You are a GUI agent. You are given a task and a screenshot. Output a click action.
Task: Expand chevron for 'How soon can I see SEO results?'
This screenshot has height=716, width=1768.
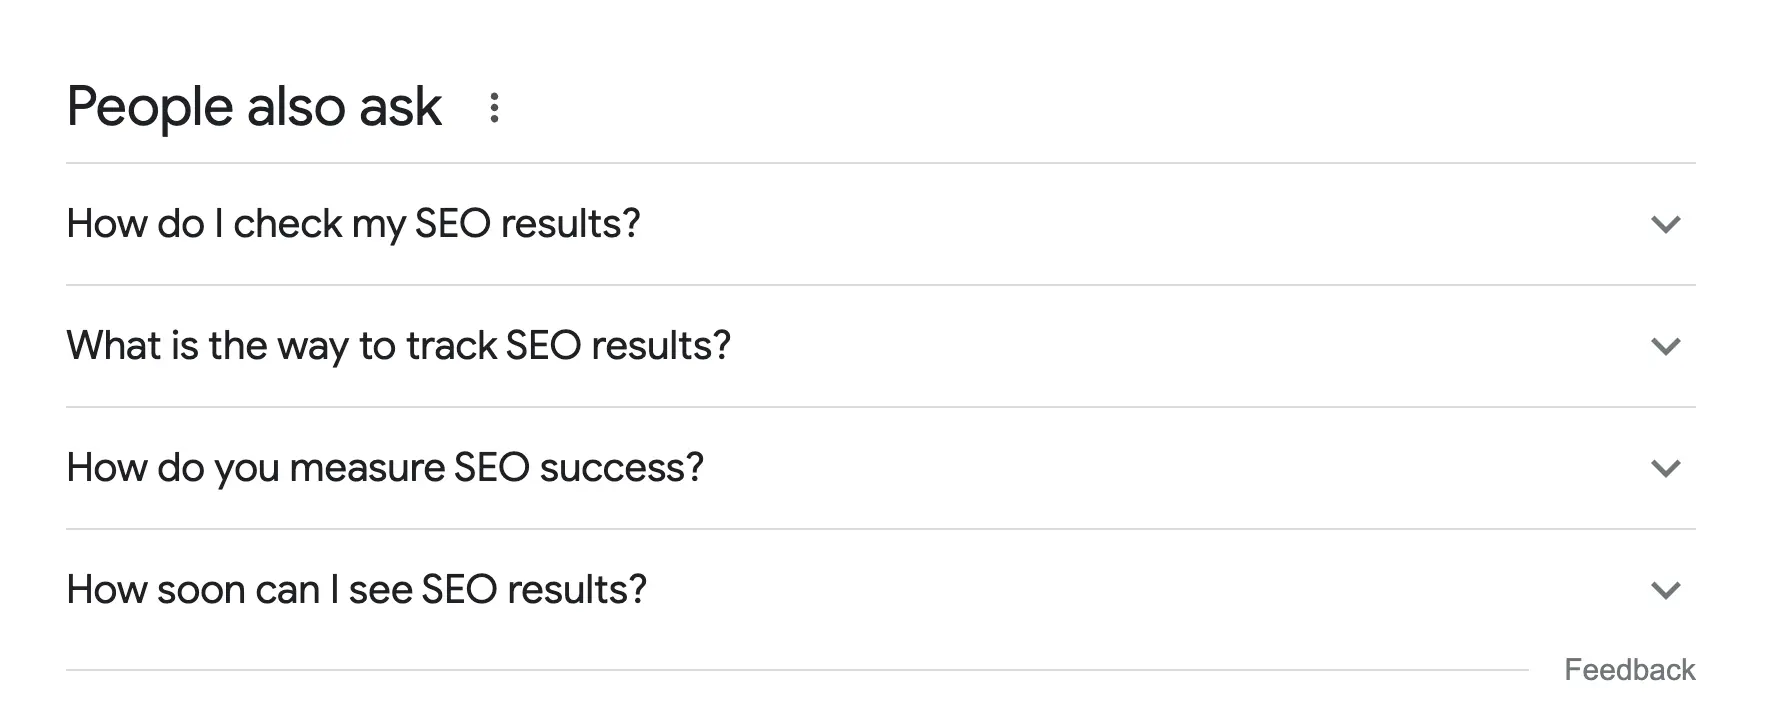(1665, 590)
